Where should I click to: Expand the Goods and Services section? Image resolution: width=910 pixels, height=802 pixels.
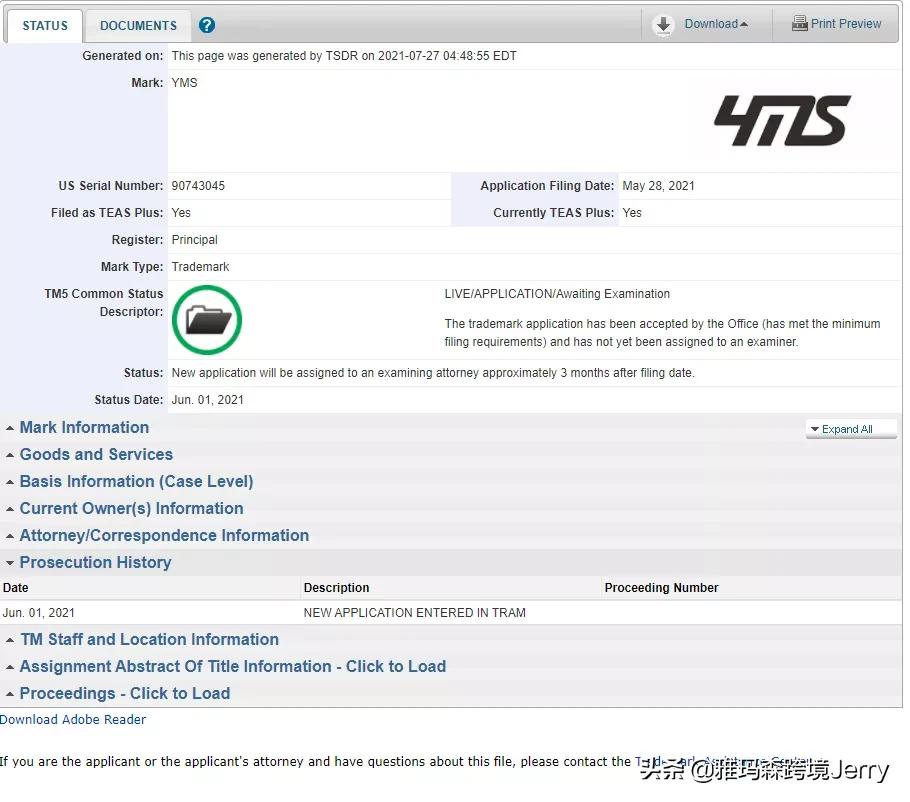(x=96, y=454)
